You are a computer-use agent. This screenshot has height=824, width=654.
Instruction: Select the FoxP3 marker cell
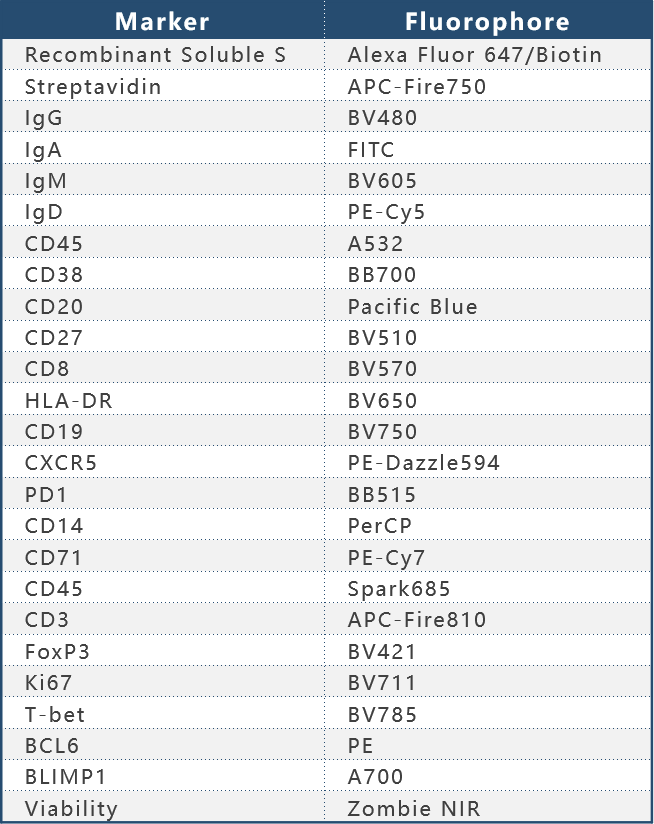tap(56, 652)
